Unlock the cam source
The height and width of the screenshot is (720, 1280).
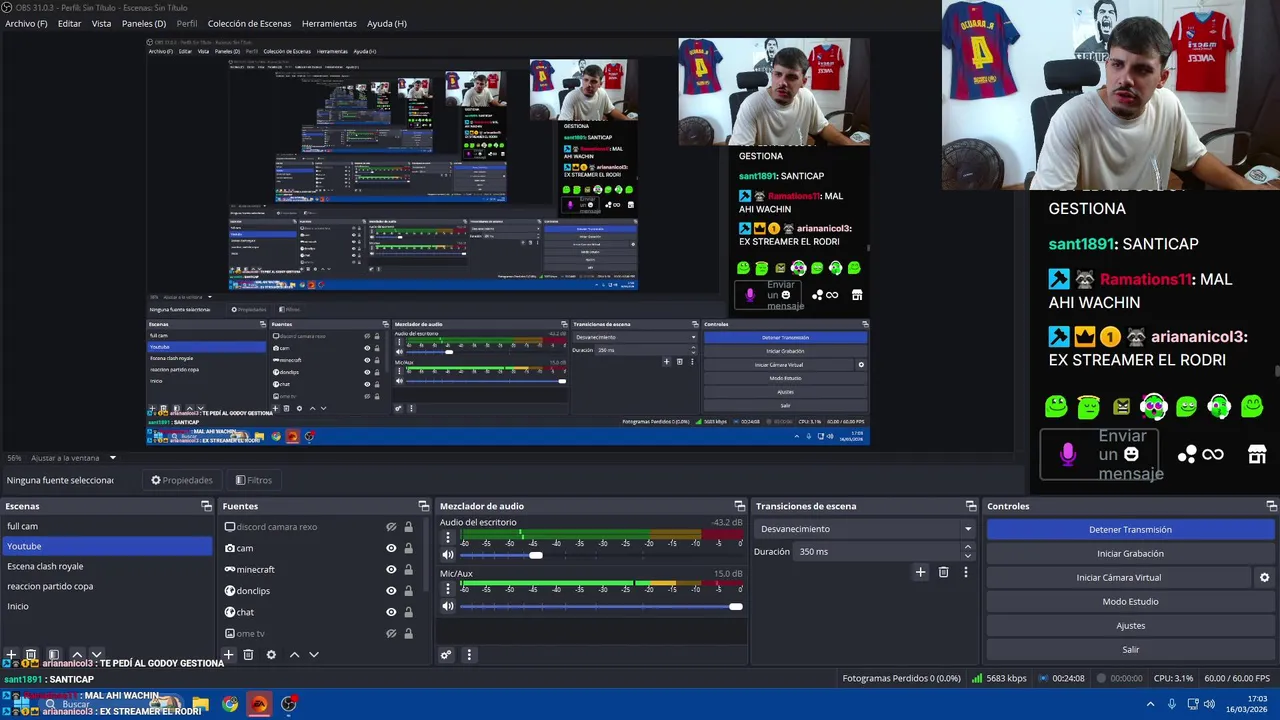click(x=408, y=548)
